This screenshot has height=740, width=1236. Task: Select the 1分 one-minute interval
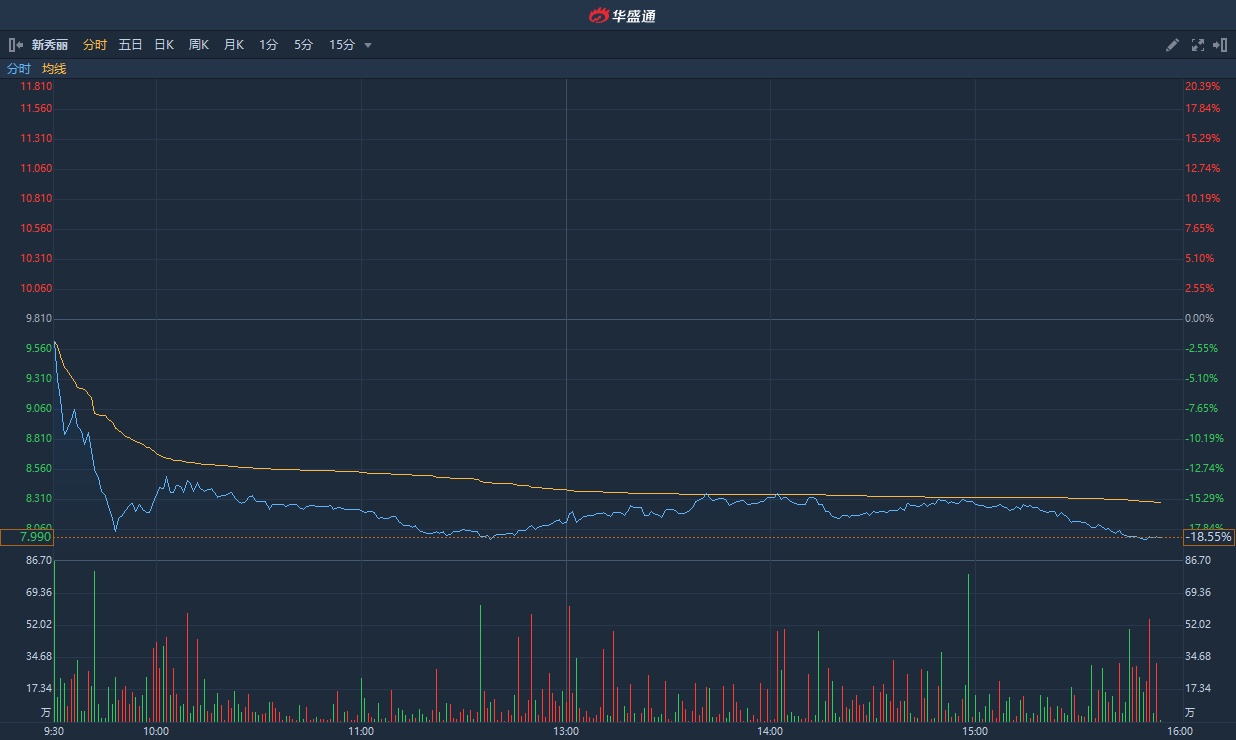tap(268, 45)
